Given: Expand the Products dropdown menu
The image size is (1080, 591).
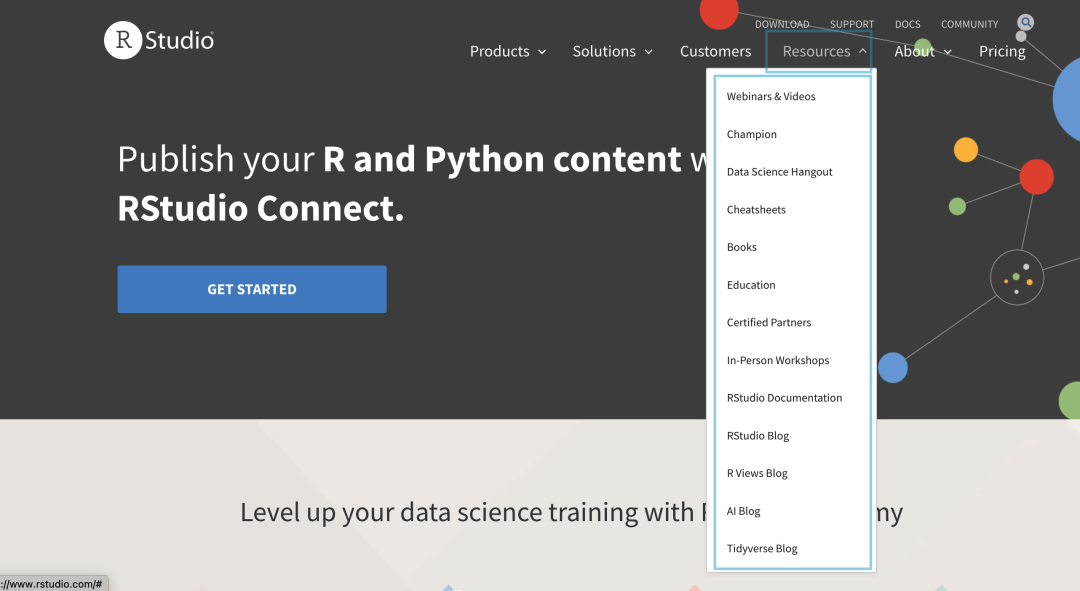Looking at the screenshot, I should point(508,51).
